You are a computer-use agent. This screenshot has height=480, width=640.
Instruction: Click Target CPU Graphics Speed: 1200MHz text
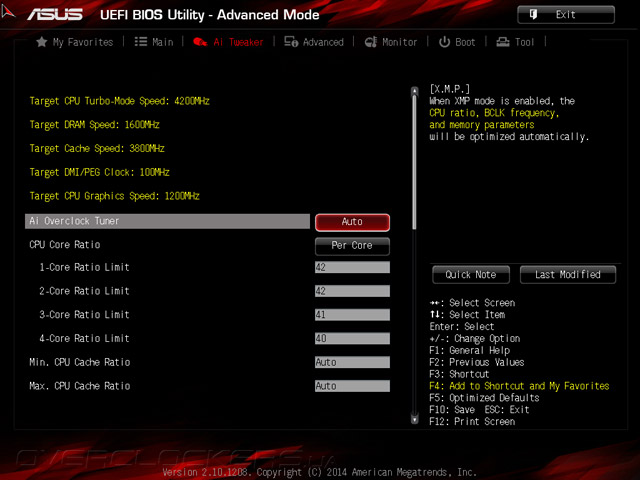(x=114, y=196)
